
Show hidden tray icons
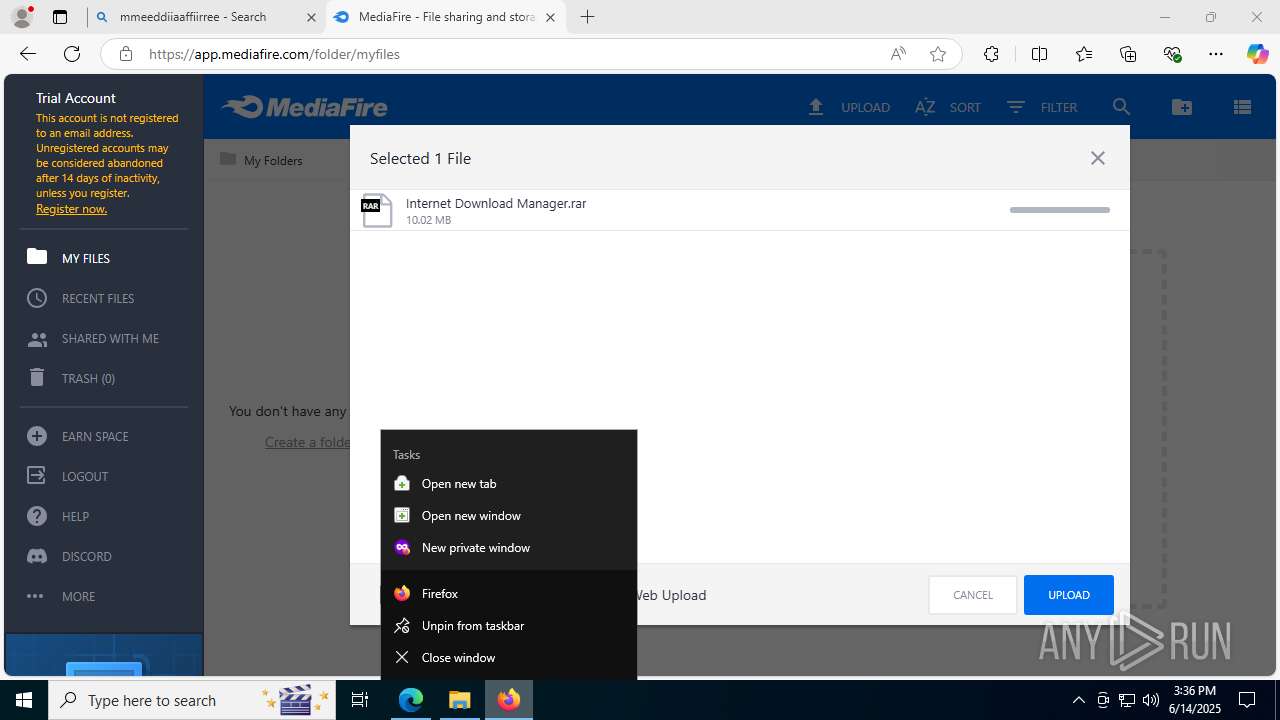click(1078, 700)
